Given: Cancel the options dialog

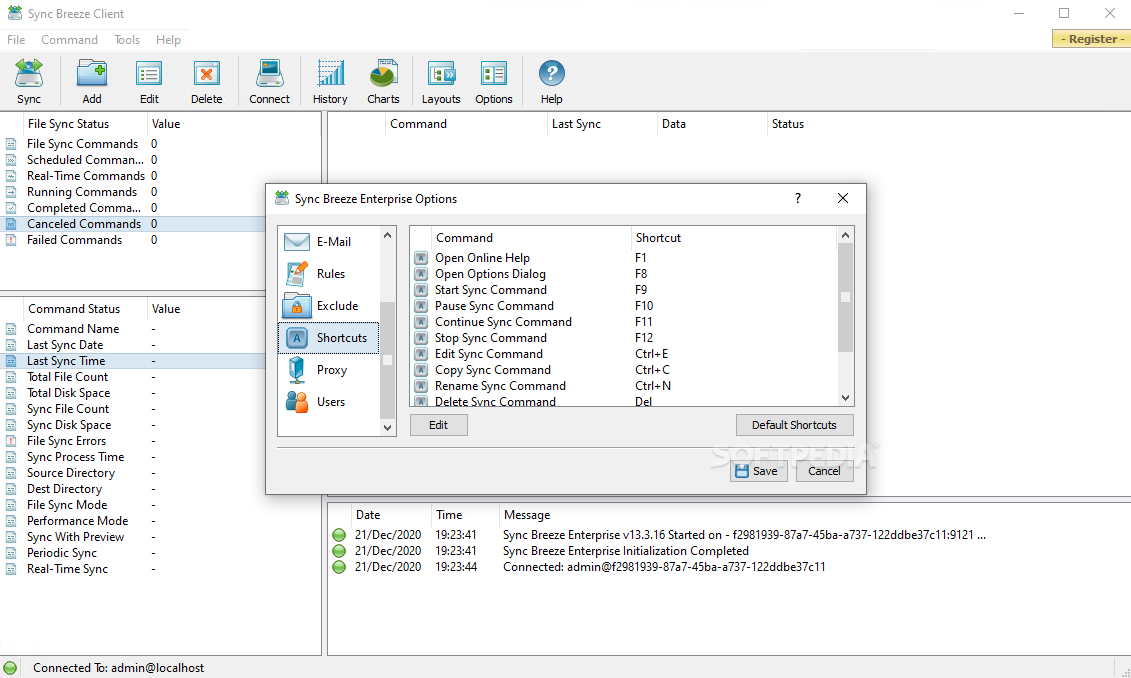Looking at the screenshot, I should [824, 471].
